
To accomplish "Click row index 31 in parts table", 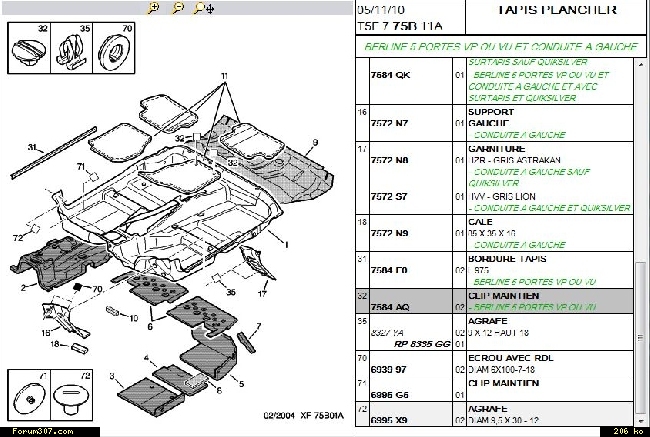I will point(362,259).
